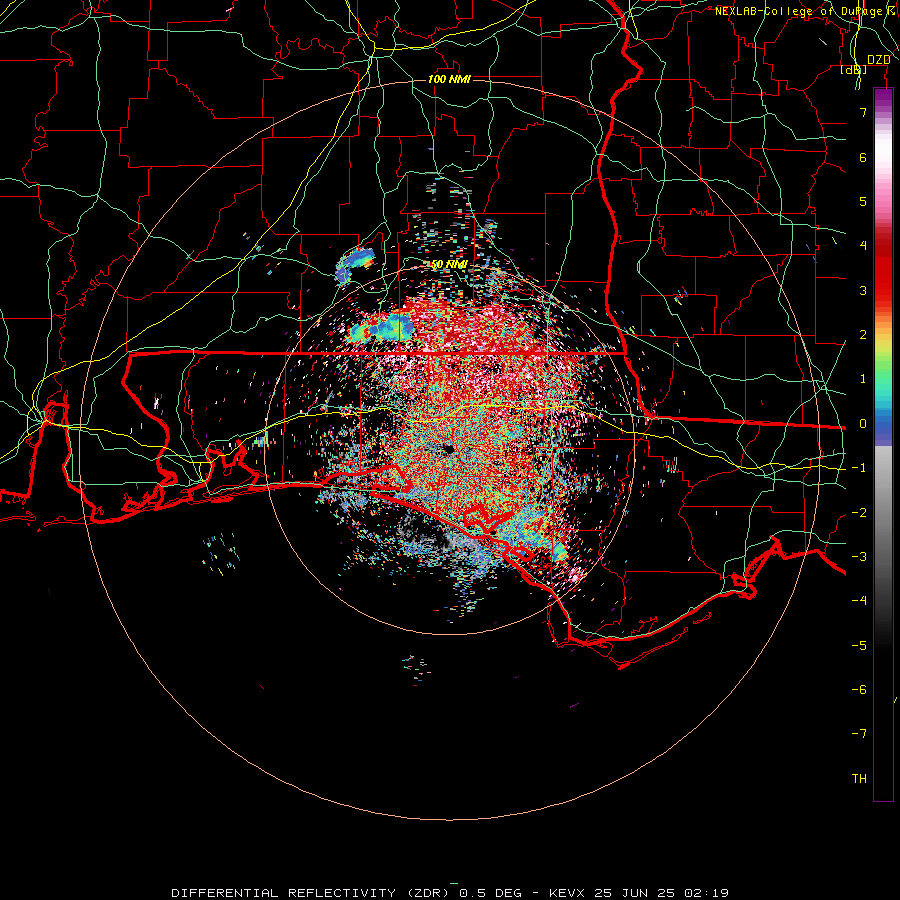Click the isolated blue storm cell near 50 NMI label

point(354,265)
